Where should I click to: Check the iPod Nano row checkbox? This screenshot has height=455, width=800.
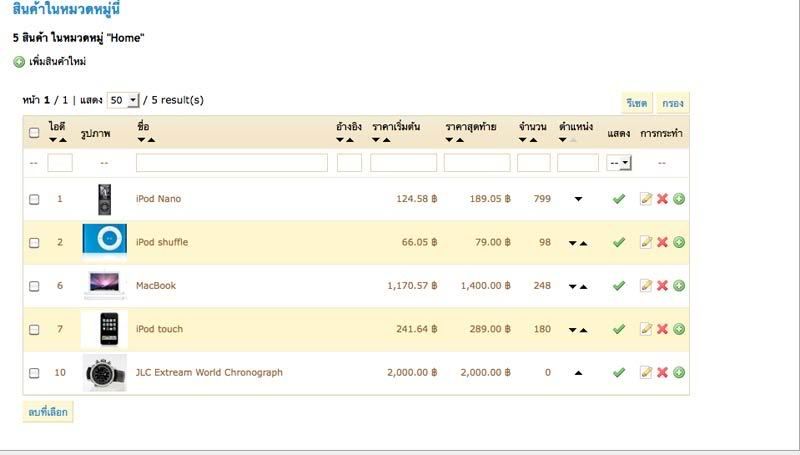(x=34, y=199)
